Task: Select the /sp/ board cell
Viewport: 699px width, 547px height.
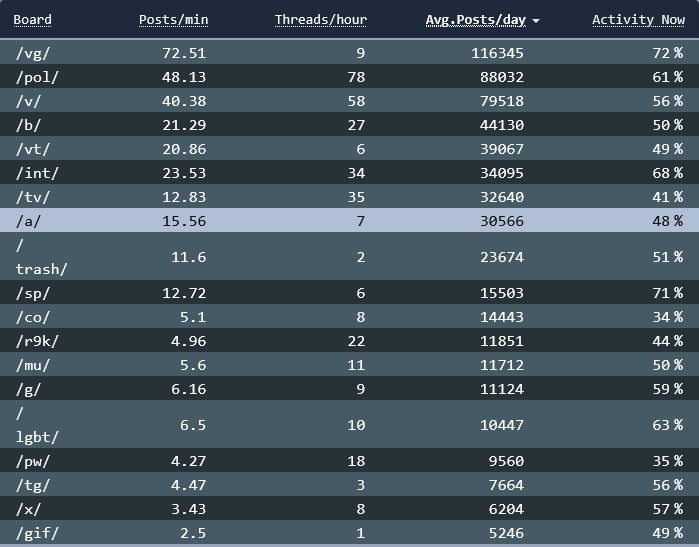Action: (x=33, y=293)
